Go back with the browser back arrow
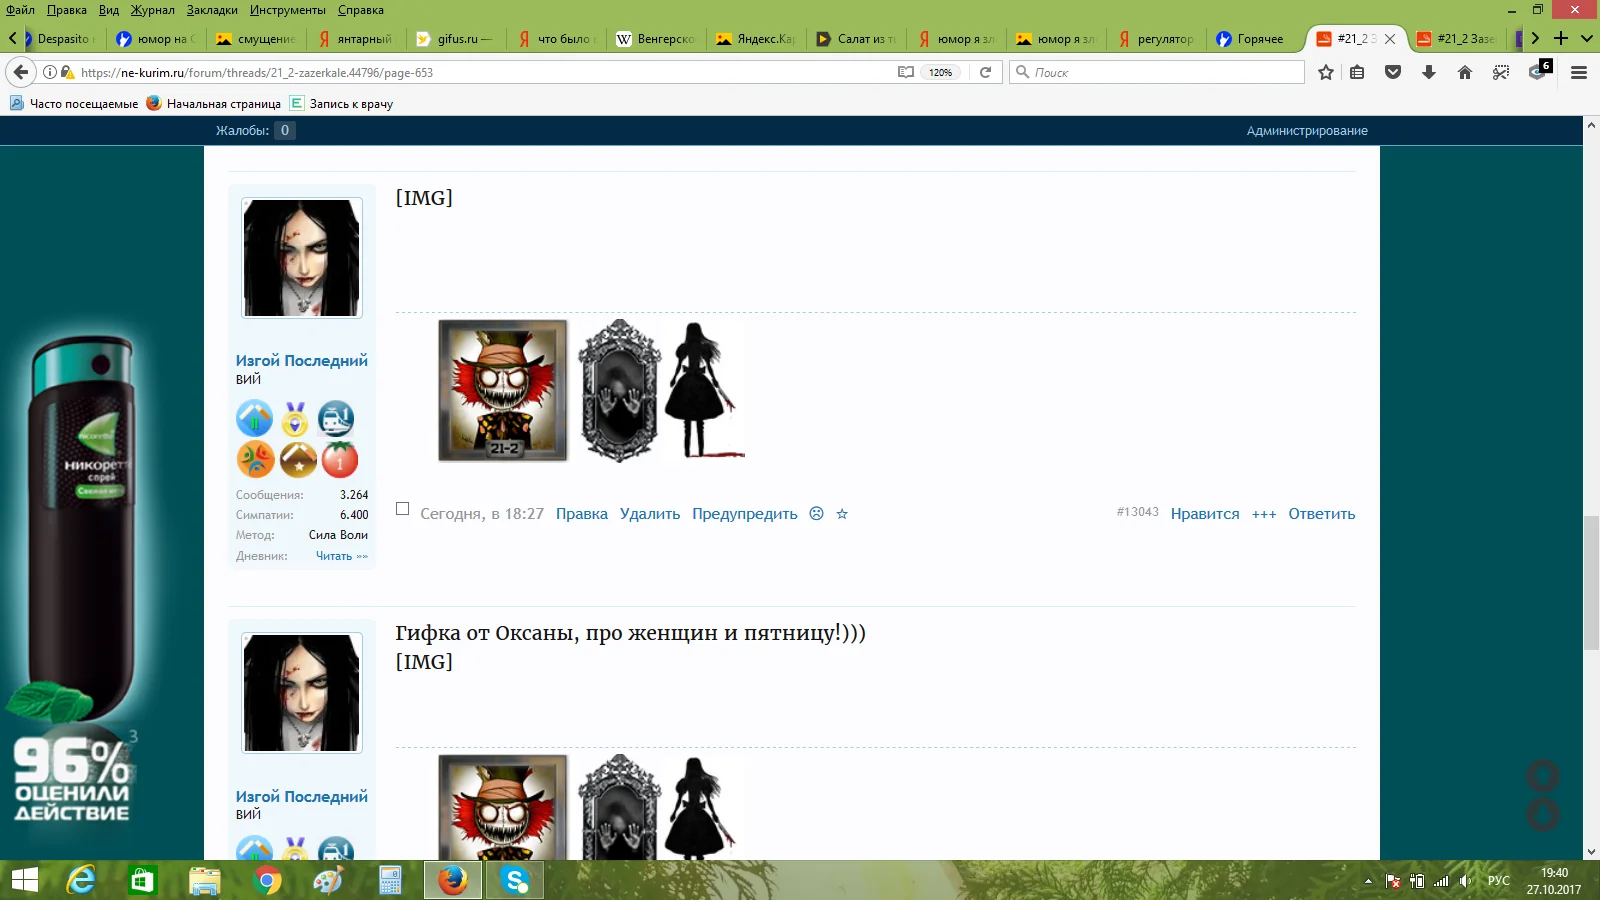This screenshot has height=900, width=1600. [21, 72]
